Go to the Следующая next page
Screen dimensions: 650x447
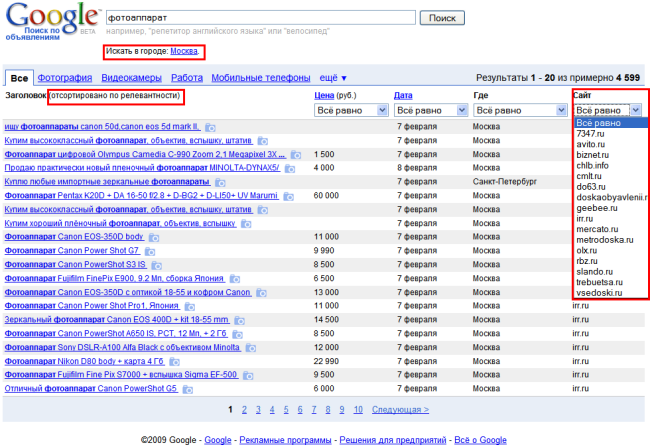pos(400,410)
